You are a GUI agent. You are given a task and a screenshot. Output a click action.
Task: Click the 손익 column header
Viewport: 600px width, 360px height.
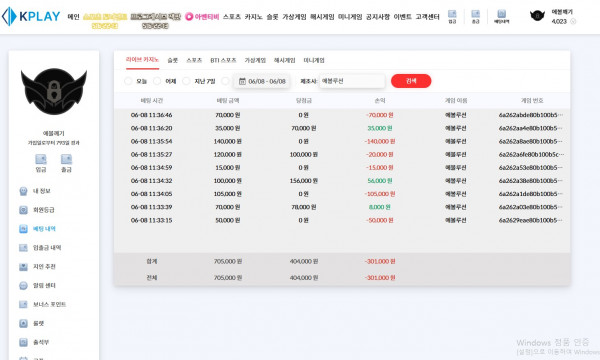(x=380, y=101)
